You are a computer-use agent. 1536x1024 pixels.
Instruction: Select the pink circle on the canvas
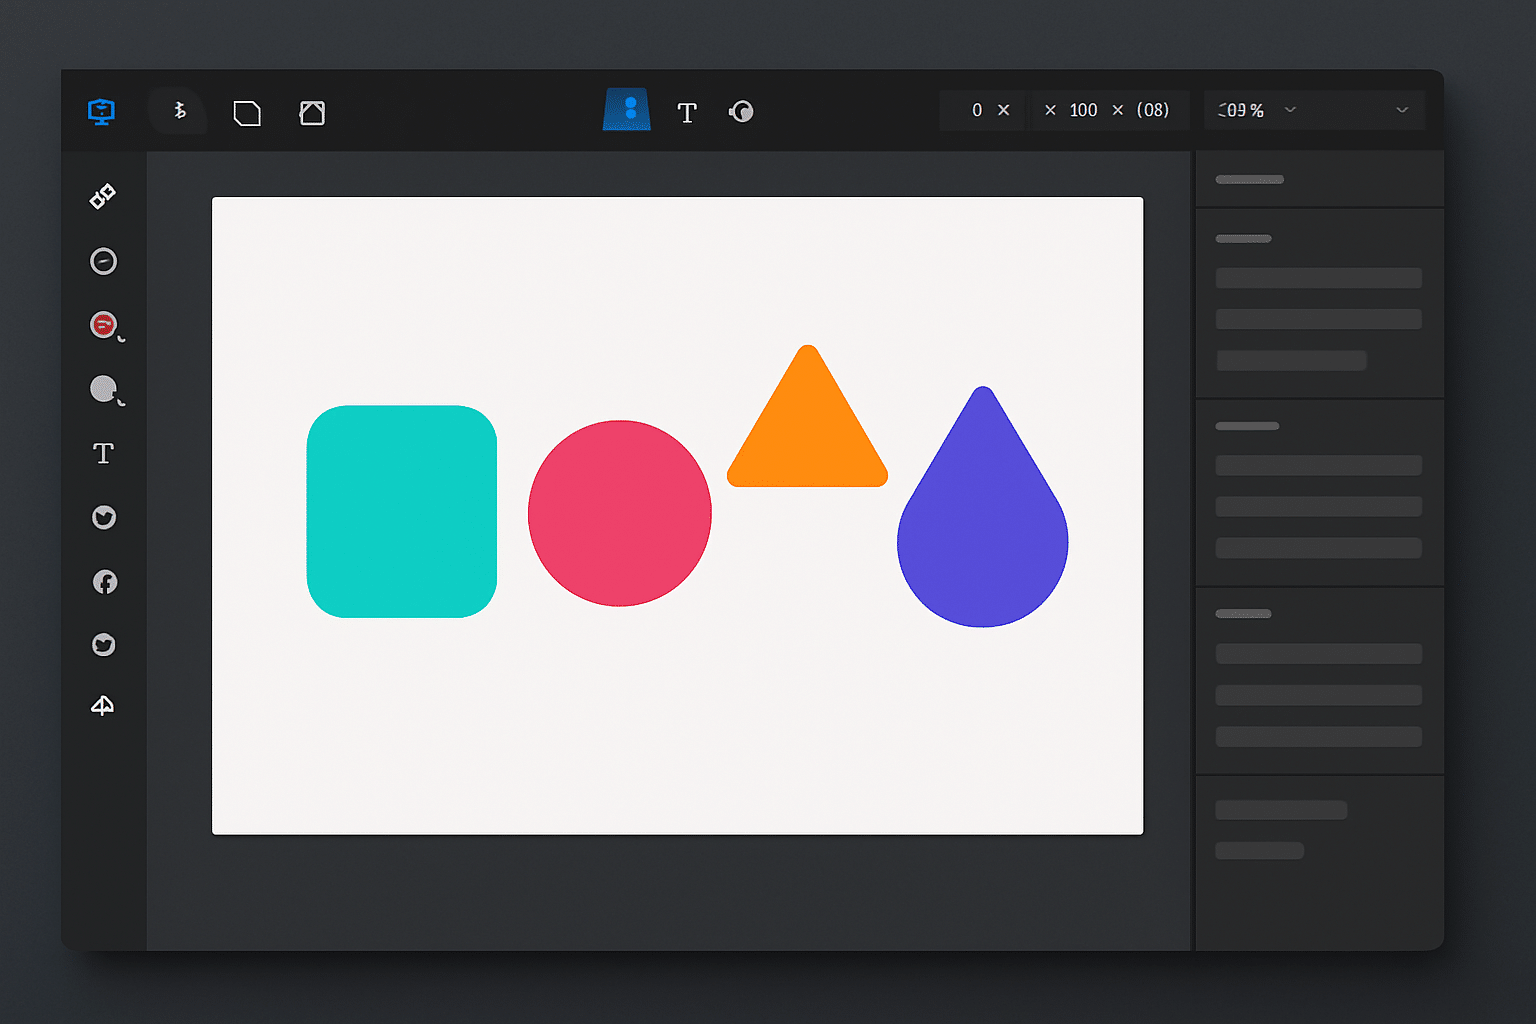[620, 513]
